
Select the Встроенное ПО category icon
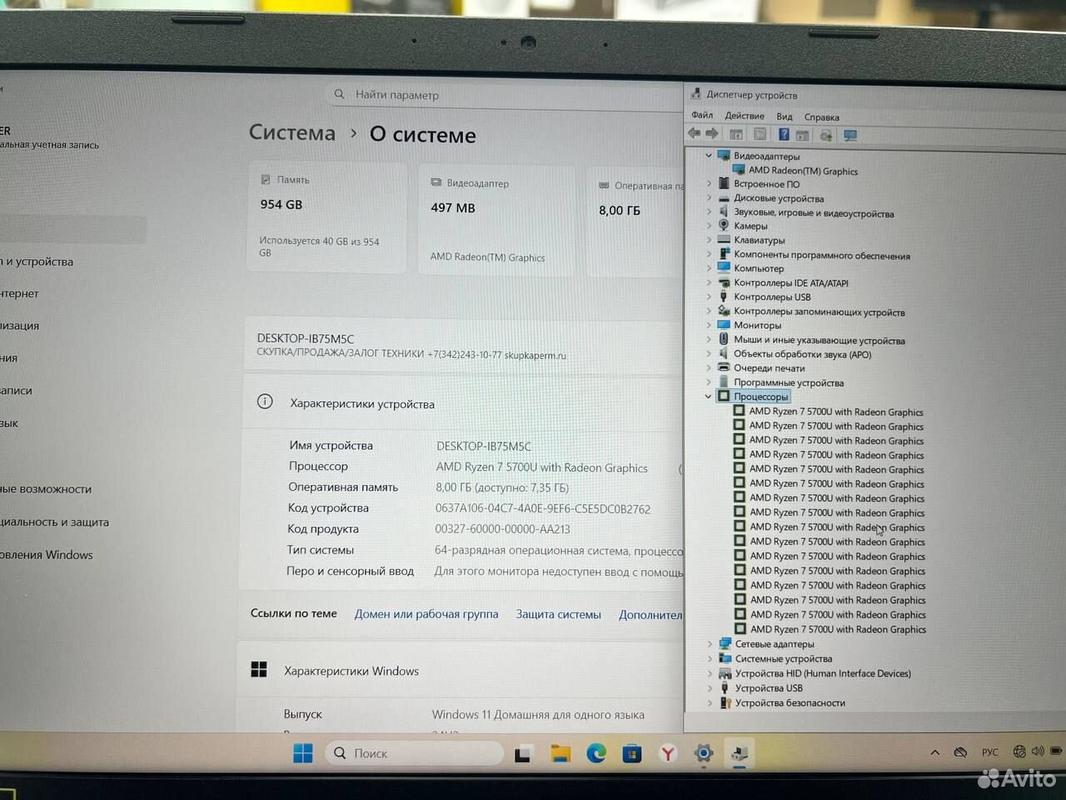(x=723, y=184)
